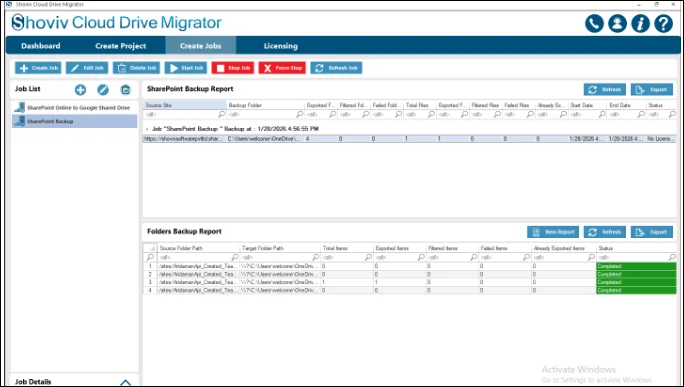This screenshot has width=684, height=387.
Task: Expand the Job Details panel chevron
Action: (126, 382)
